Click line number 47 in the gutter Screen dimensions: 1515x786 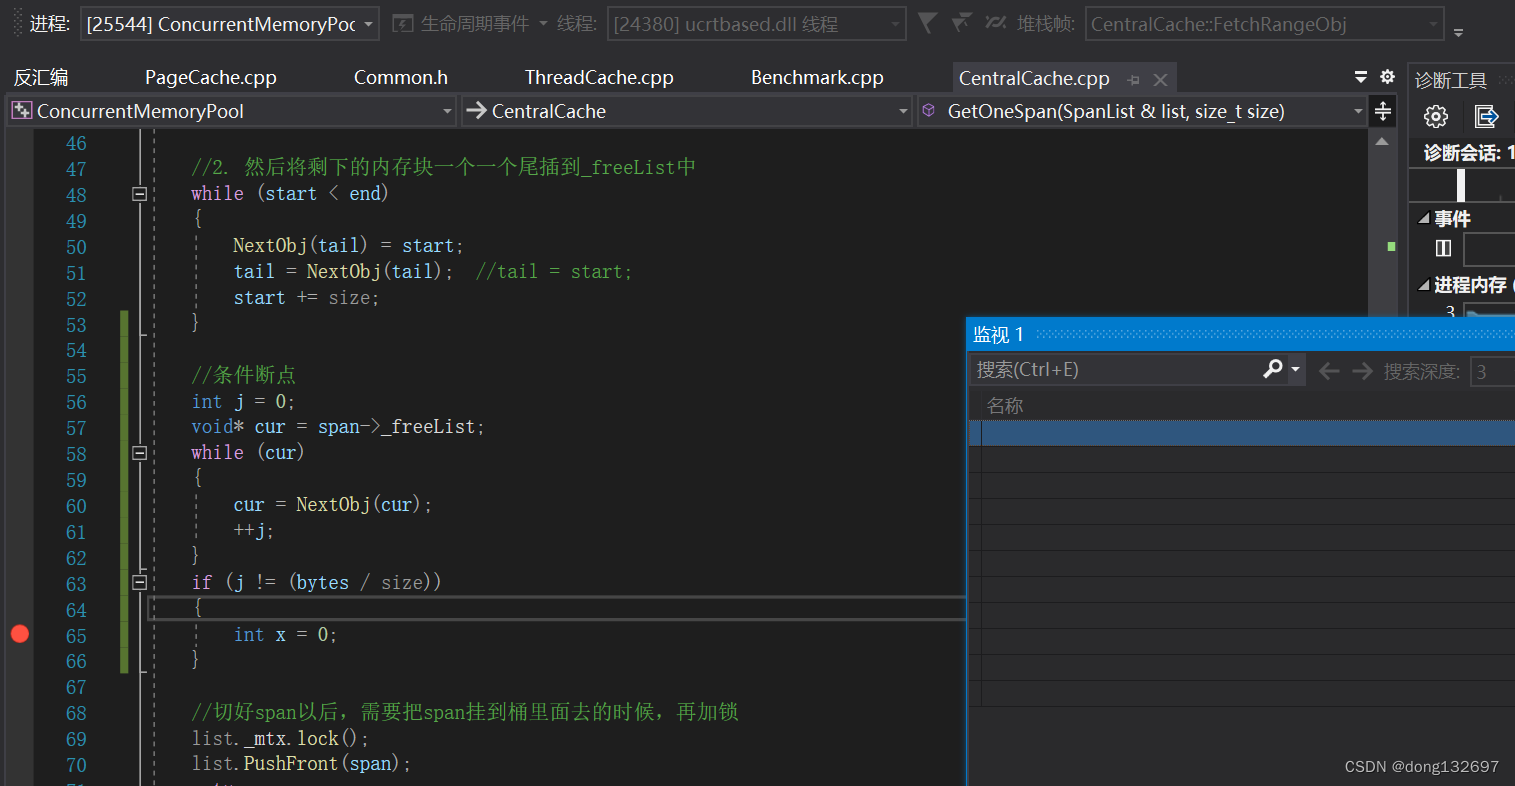pos(76,168)
